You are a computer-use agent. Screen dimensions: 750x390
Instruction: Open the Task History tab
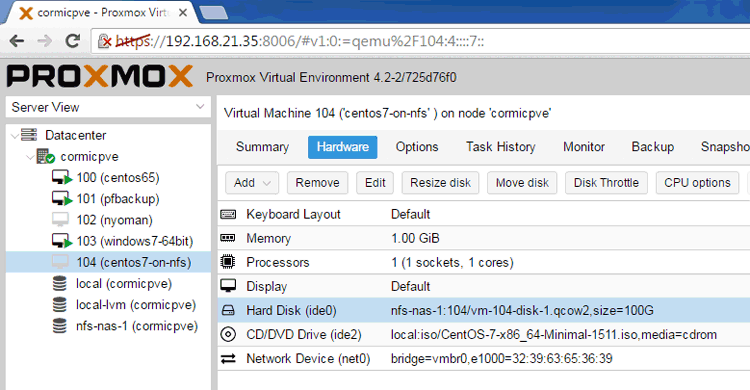click(501, 147)
